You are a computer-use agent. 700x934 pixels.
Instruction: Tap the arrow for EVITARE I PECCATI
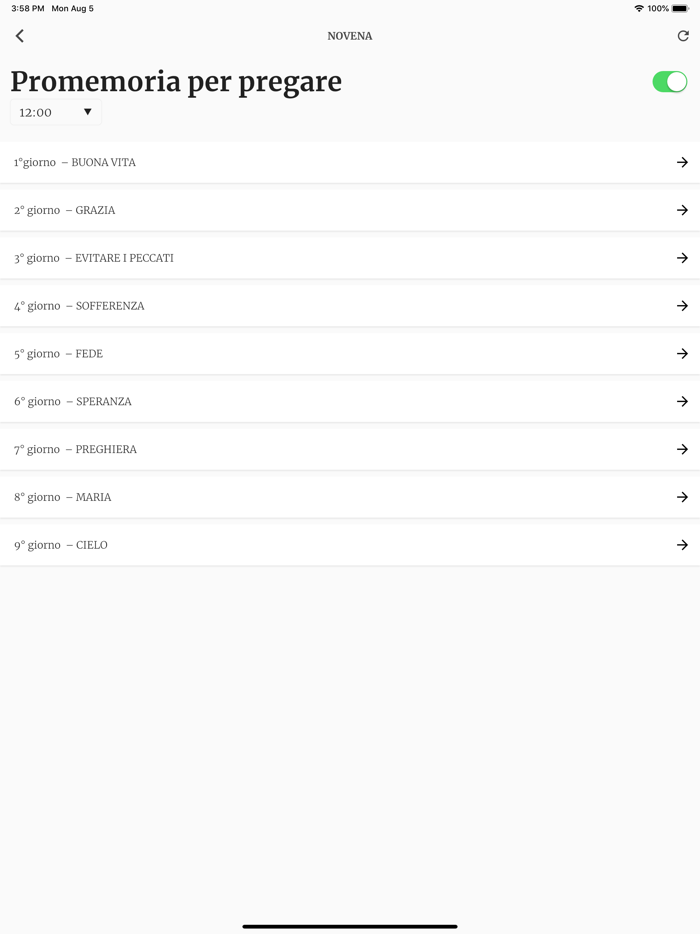[x=682, y=258]
